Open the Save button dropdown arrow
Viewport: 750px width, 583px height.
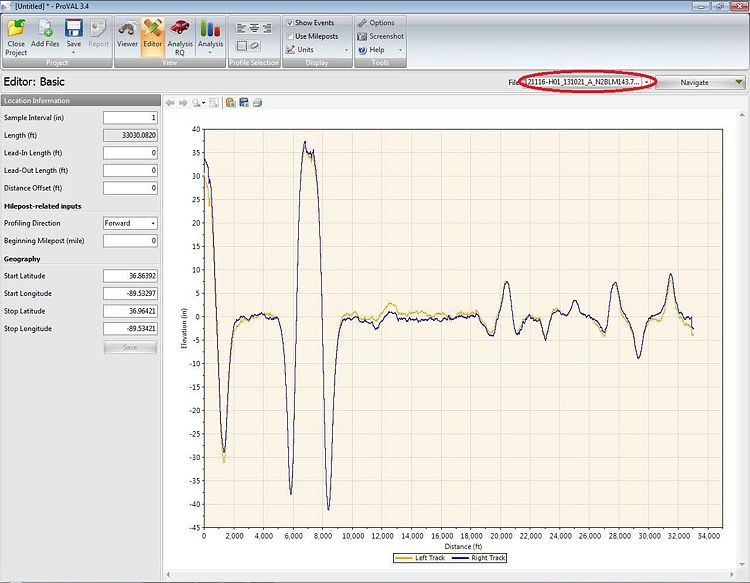coord(74,52)
